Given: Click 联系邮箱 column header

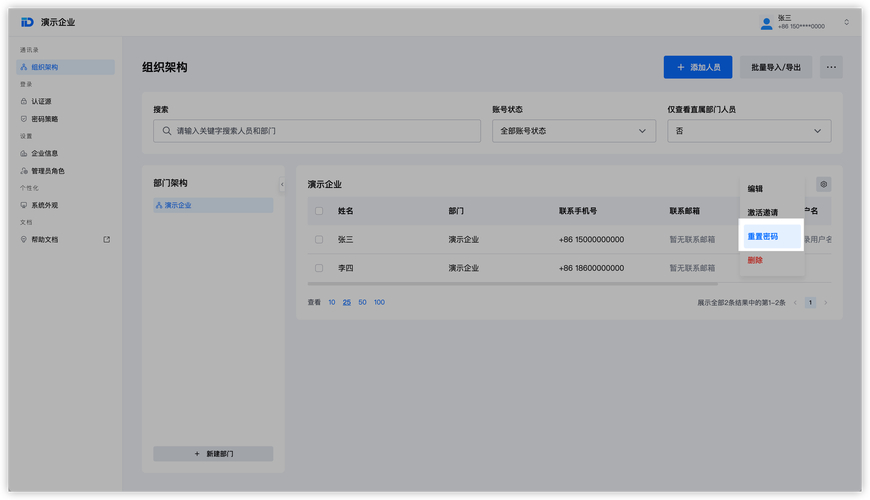Looking at the screenshot, I should [x=685, y=211].
